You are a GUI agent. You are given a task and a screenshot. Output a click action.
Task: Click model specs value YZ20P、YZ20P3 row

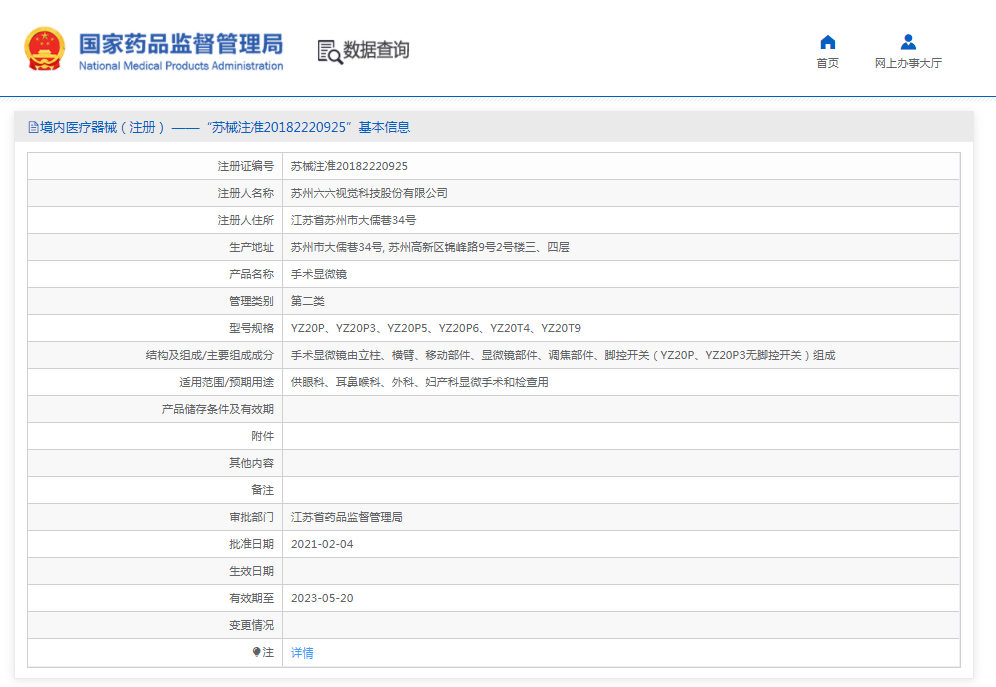click(435, 328)
